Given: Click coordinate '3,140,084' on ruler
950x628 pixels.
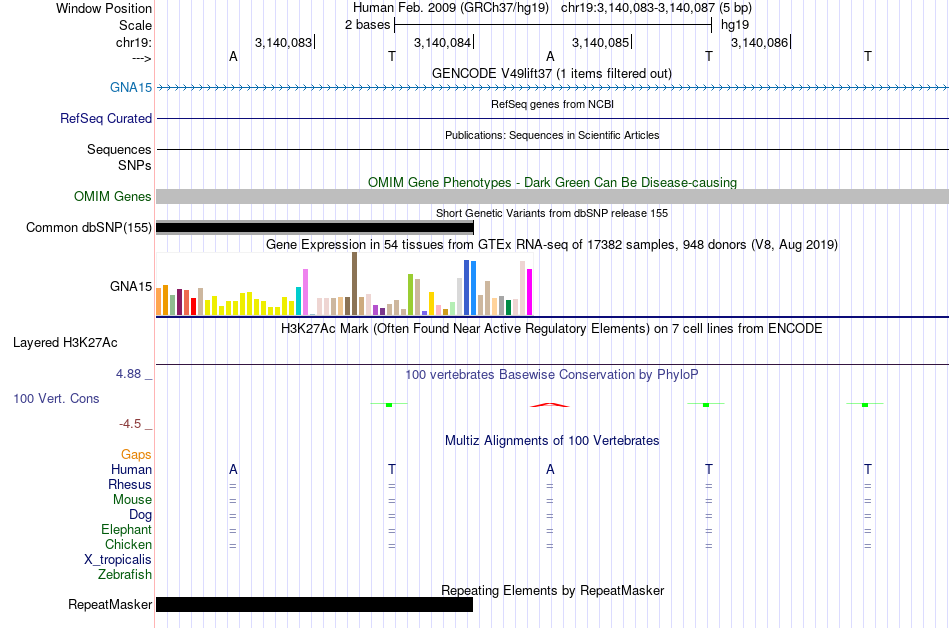Looking at the screenshot, I should 442,42.
